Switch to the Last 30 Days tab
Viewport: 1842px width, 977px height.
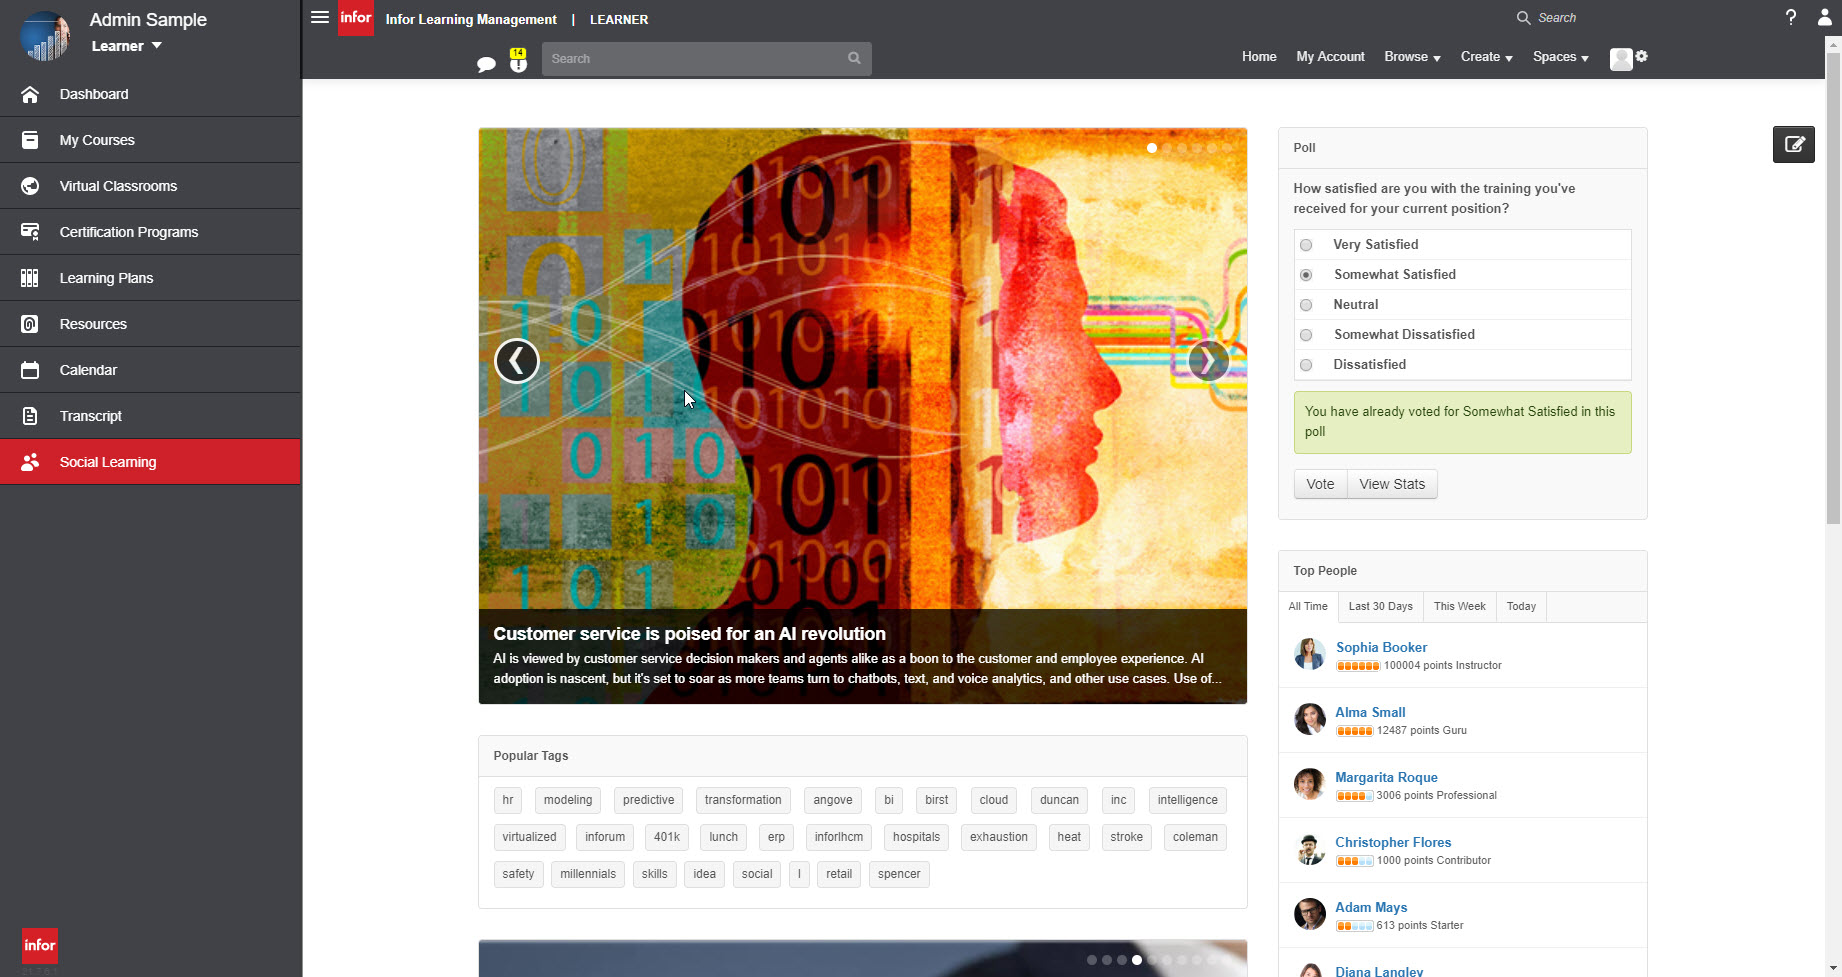tap(1380, 606)
